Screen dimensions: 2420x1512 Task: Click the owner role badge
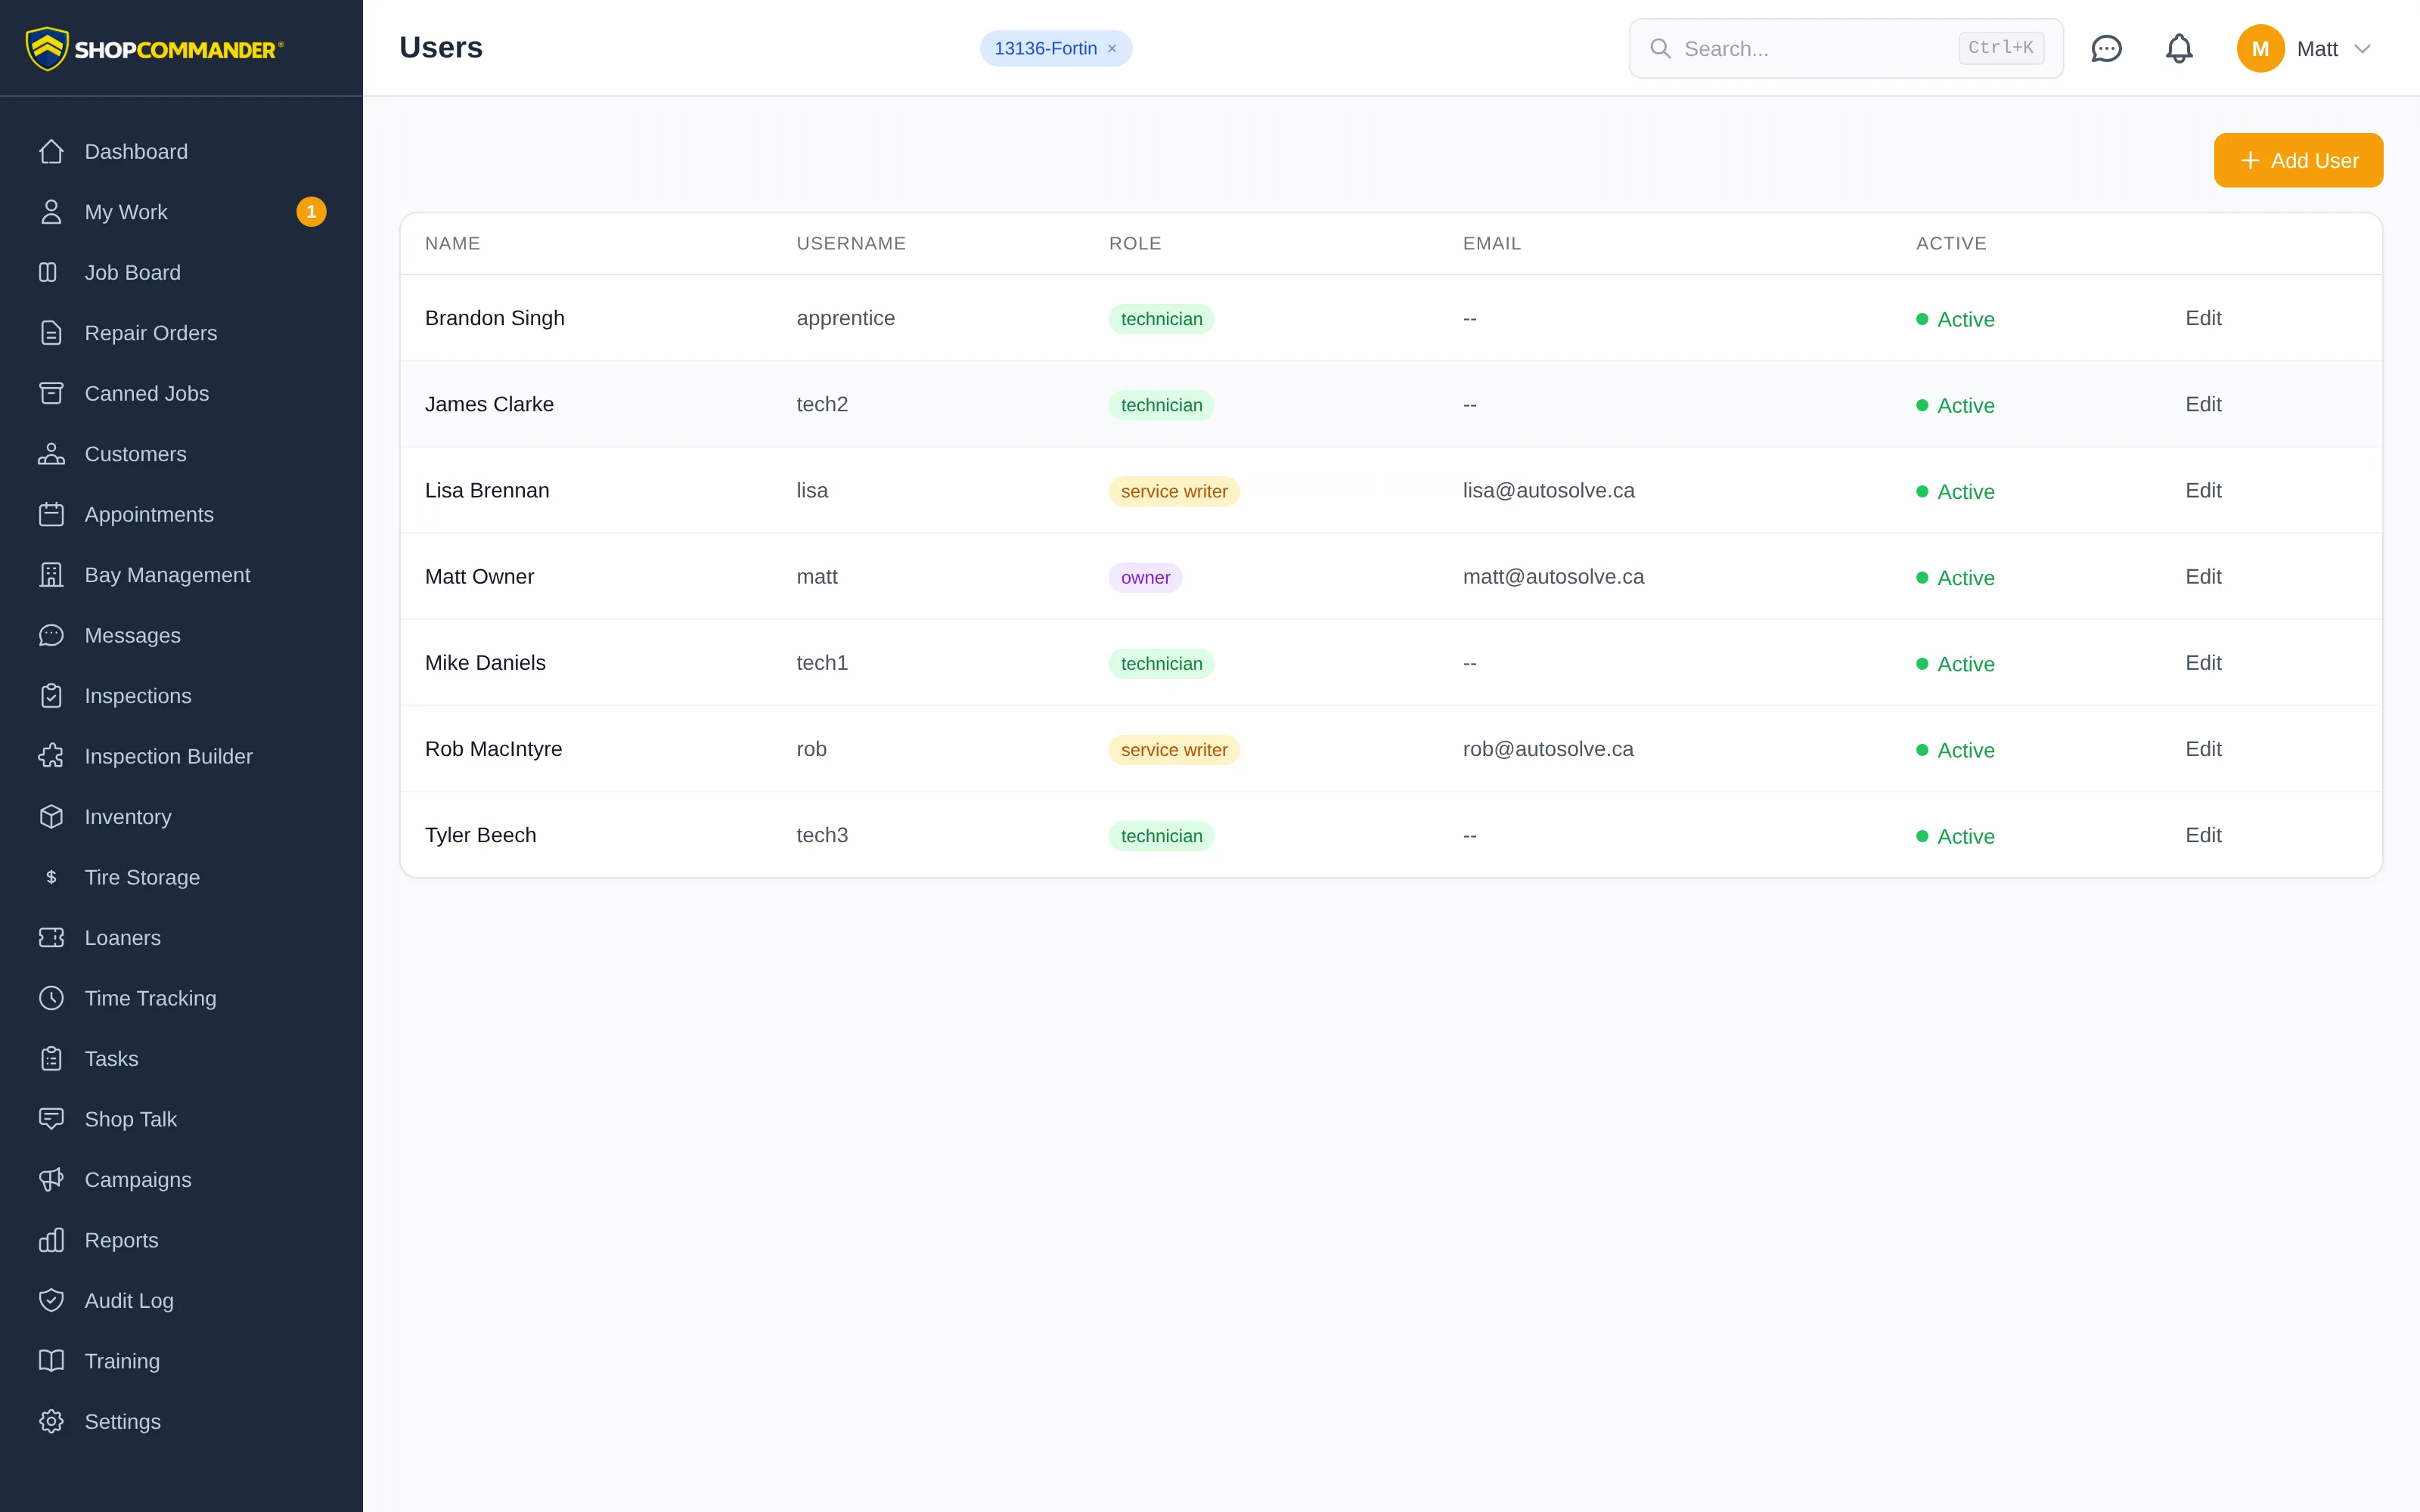(x=1145, y=577)
